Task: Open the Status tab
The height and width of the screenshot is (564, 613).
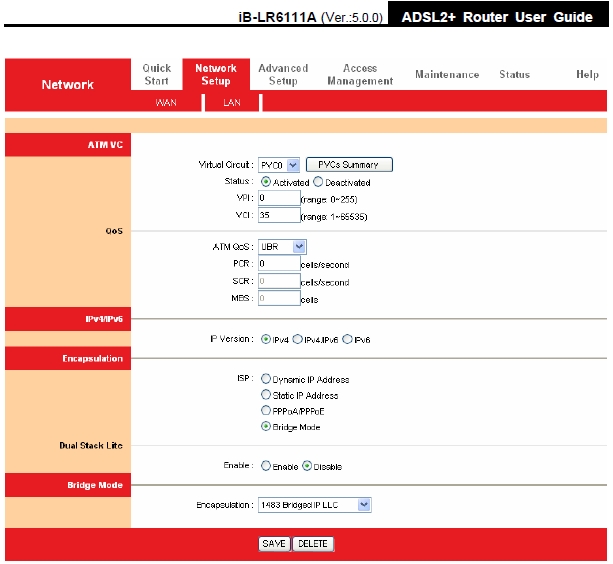Action: 514,75
